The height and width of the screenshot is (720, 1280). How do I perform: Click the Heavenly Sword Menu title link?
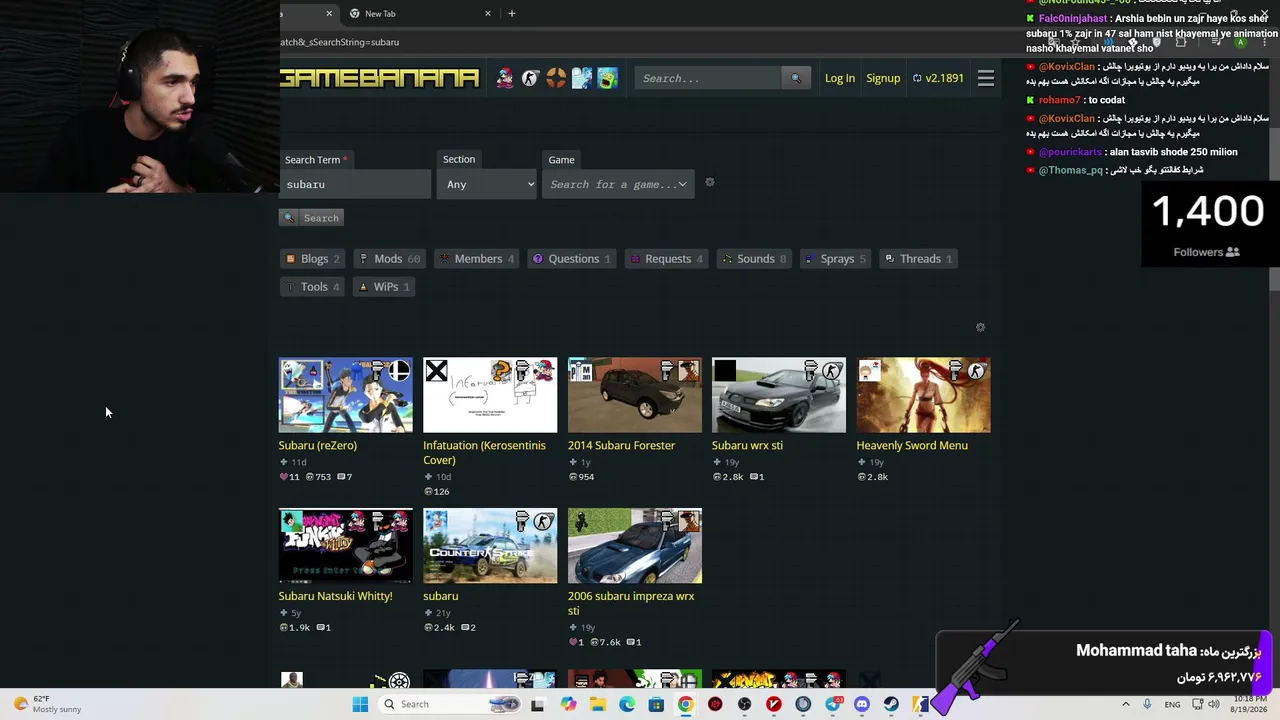[912, 445]
